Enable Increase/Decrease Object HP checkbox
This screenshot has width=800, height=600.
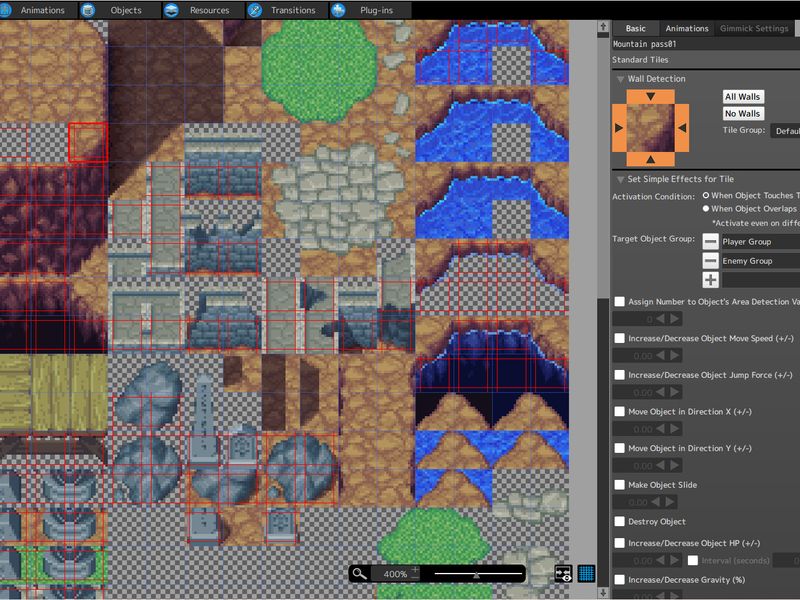click(619, 543)
